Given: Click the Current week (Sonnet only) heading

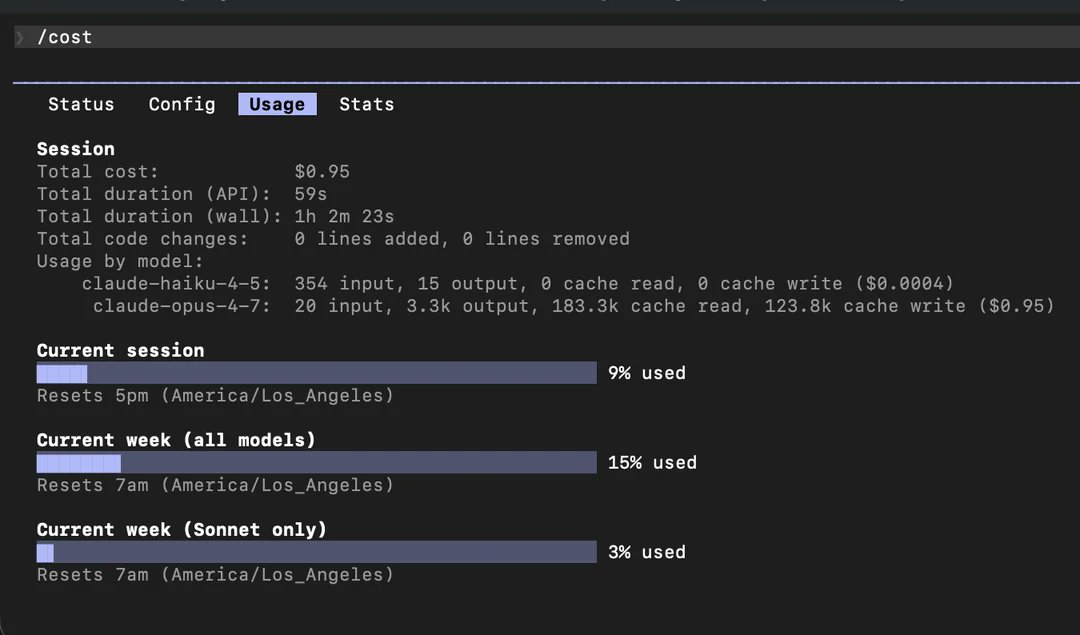Looking at the screenshot, I should (x=182, y=530).
